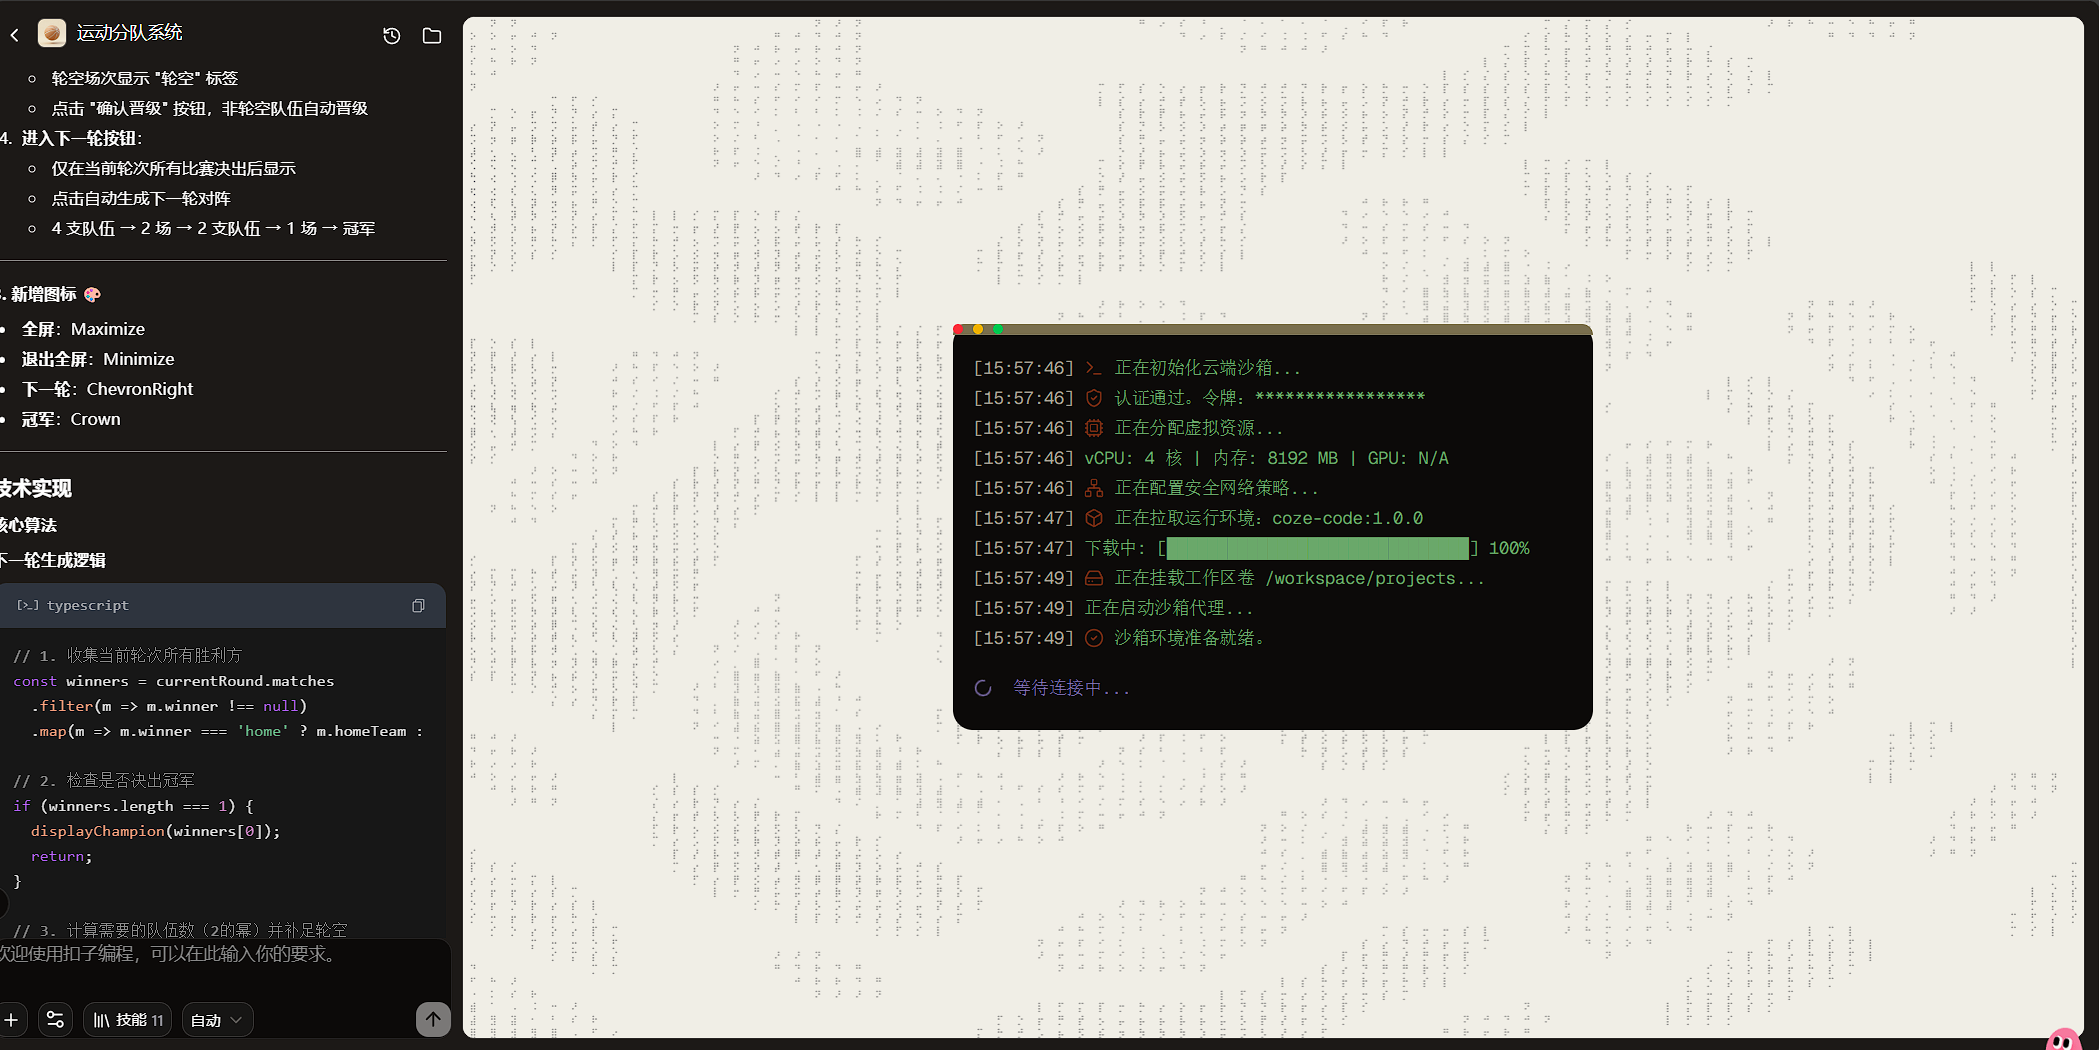Click the const winners code line
Viewport: 2099px width, 1050px height.
tap(174, 681)
